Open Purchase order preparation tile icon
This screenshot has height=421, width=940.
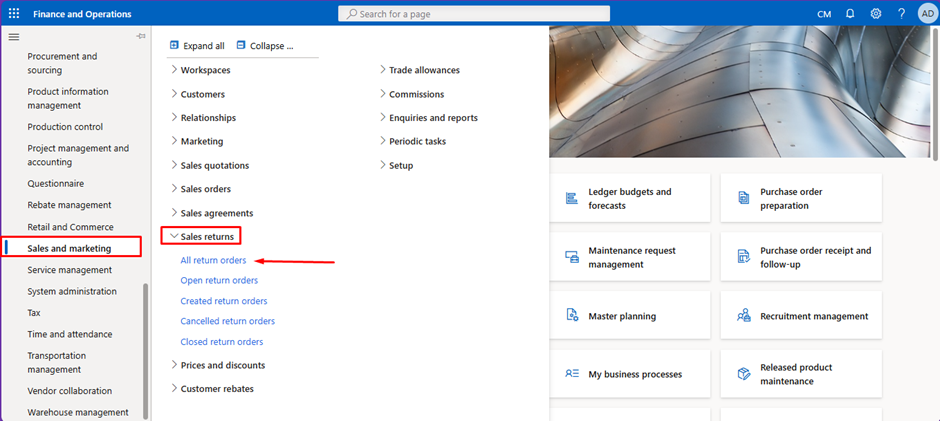tap(743, 199)
